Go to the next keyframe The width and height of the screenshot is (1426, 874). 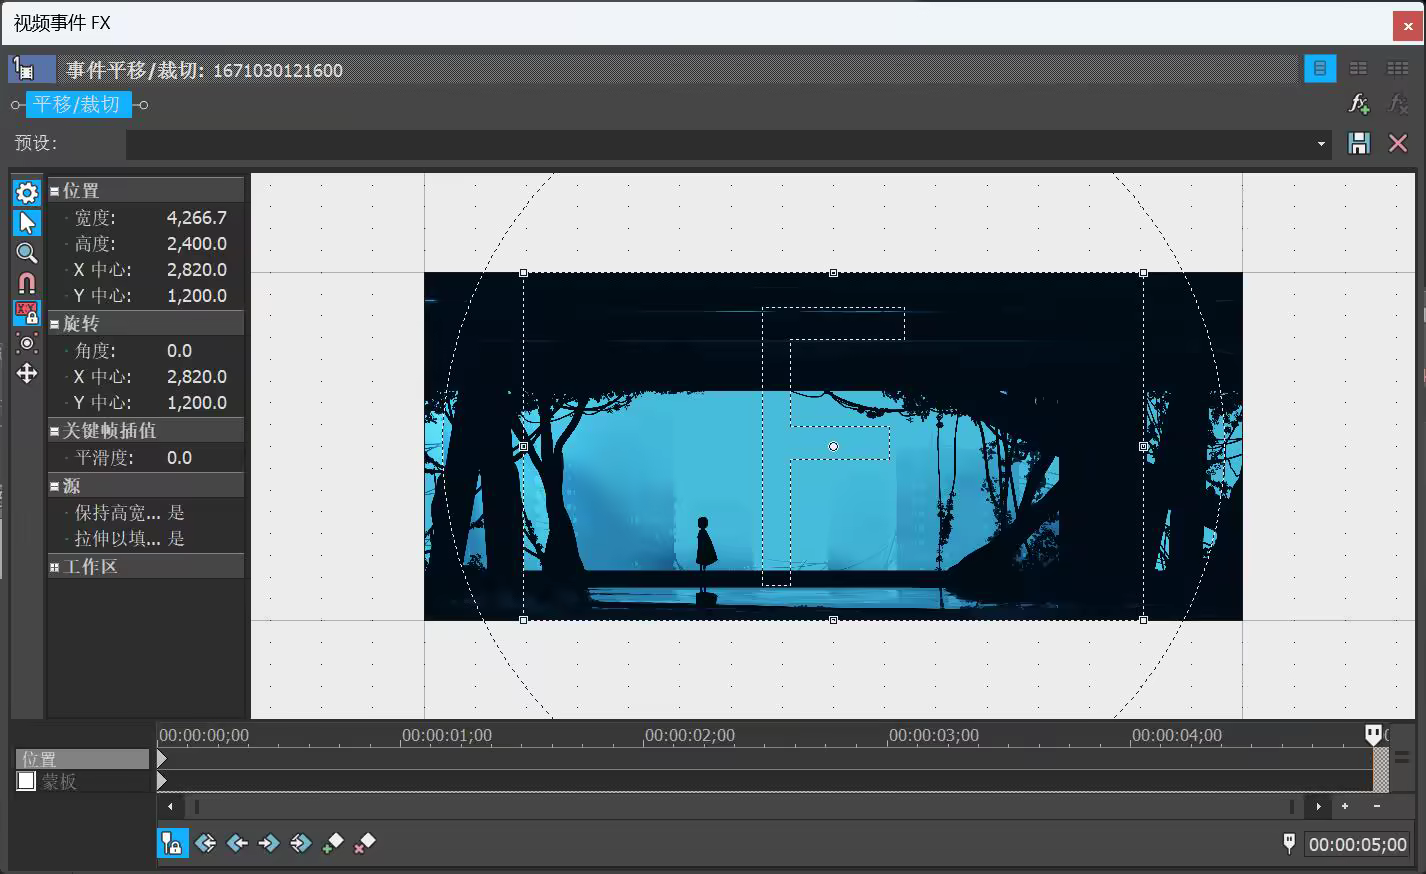[x=268, y=843]
